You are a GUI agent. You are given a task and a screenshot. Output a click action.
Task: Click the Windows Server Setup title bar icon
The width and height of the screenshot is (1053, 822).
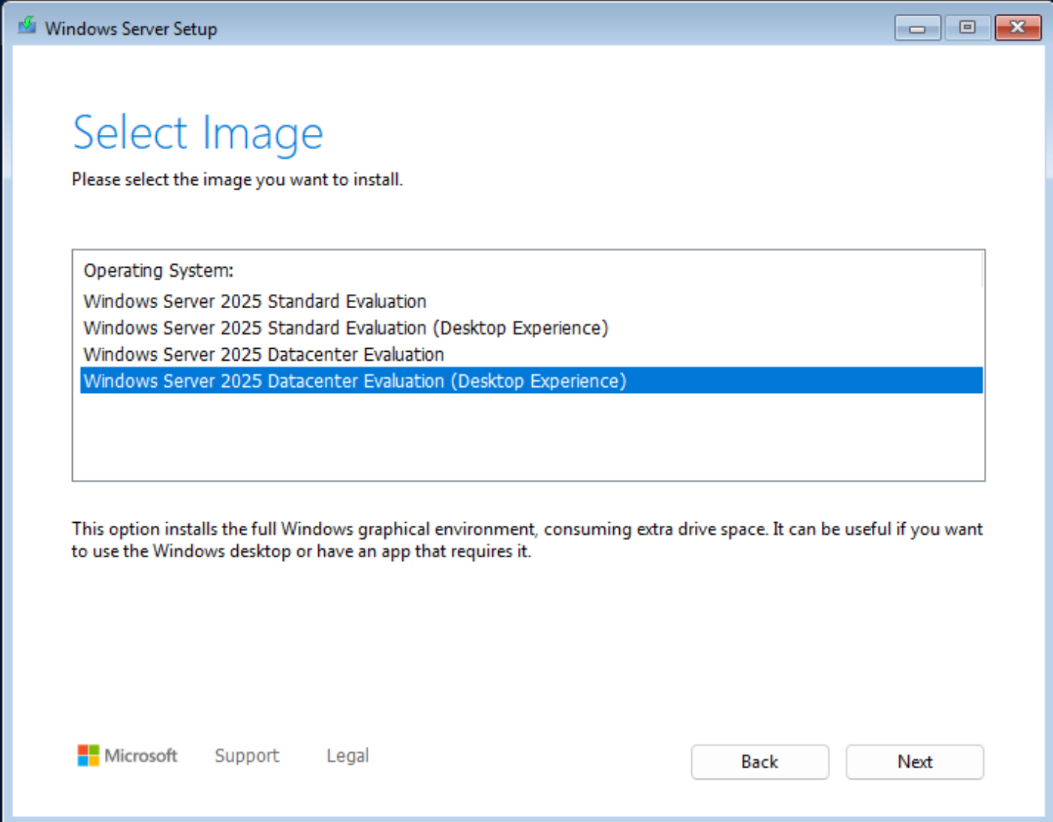coord(27,26)
